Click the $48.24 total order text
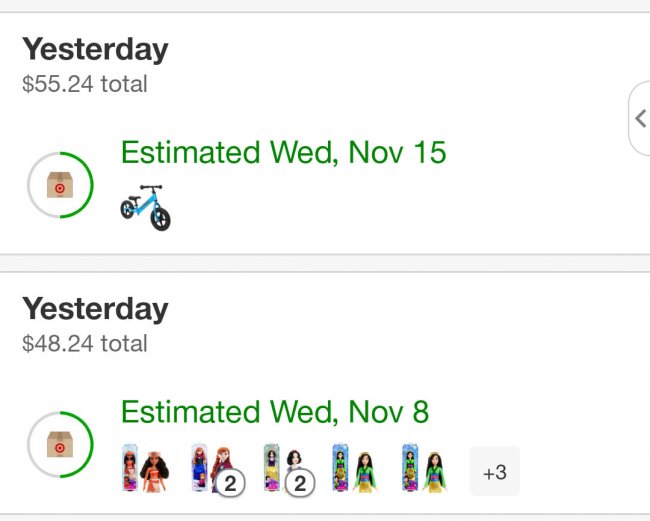This screenshot has height=521, width=650. [85, 344]
